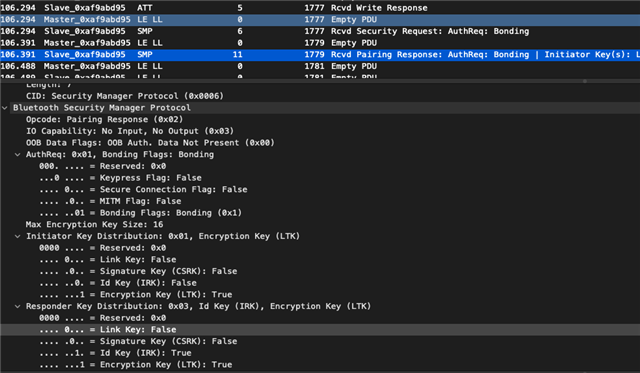
Task: Select IO Capability: No Input, No Output field
Action: (x=130, y=131)
